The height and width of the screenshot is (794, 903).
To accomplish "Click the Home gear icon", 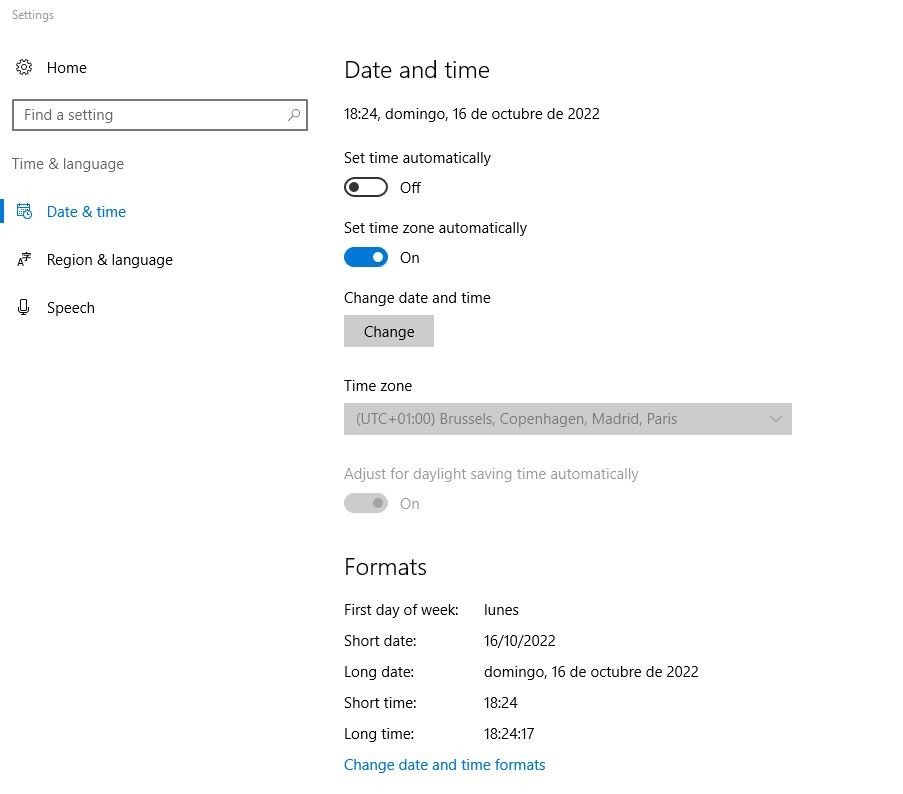I will pyautogui.click(x=24, y=68).
